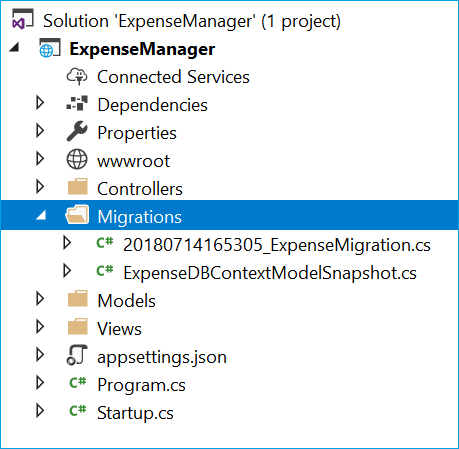459x449 pixels.
Task: Expand the Views folder arrow
Action: tap(40, 327)
